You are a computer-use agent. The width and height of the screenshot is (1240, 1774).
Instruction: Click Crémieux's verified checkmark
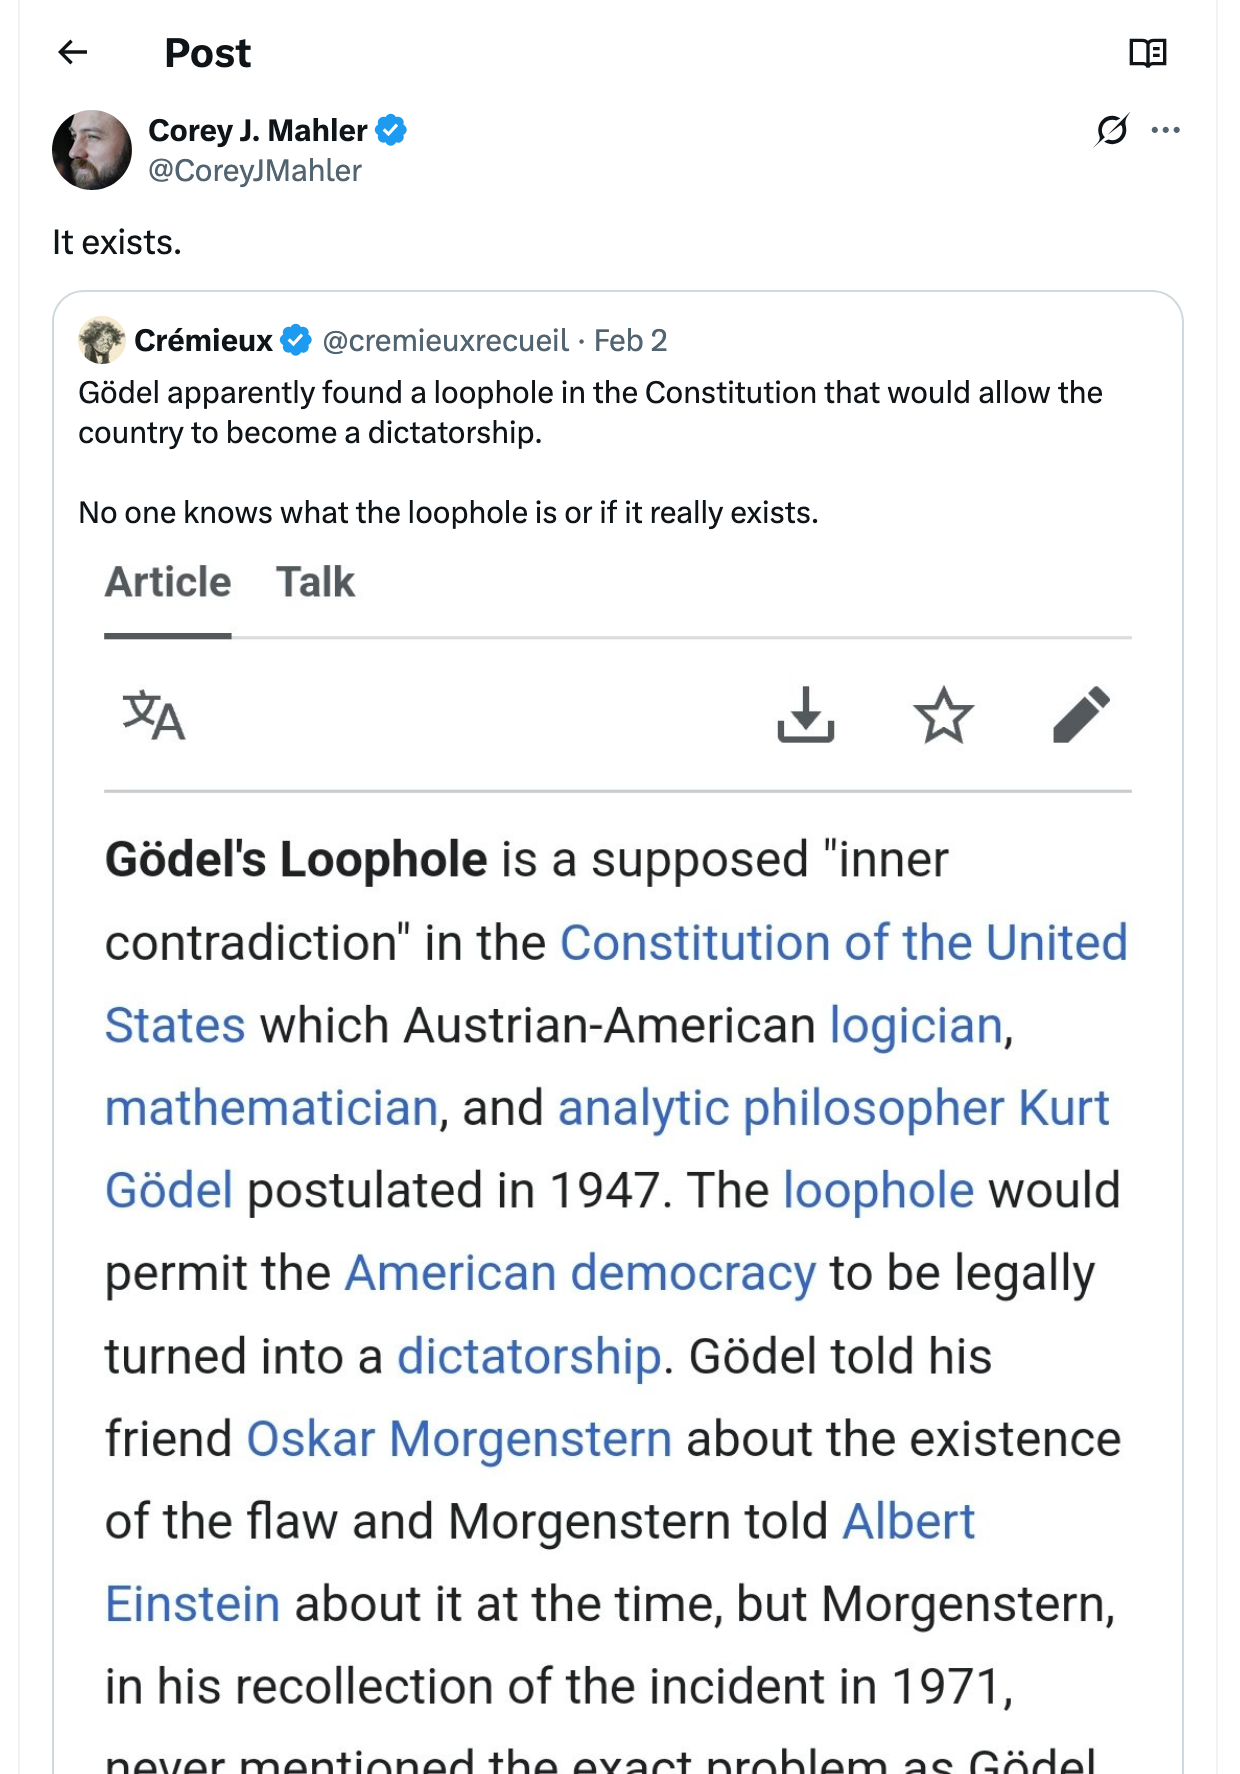(x=295, y=340)
